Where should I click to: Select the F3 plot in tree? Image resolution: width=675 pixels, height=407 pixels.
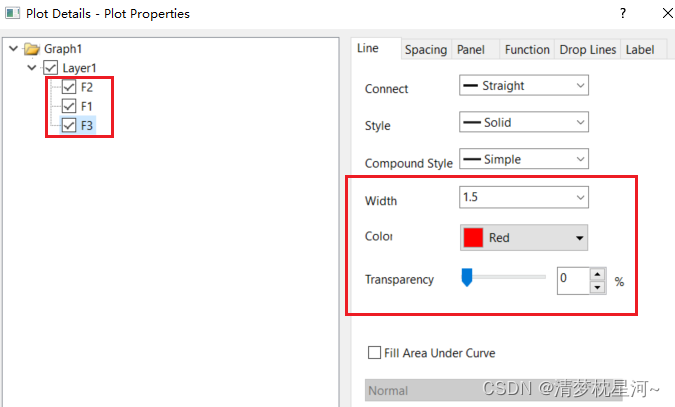click(87, 125)
